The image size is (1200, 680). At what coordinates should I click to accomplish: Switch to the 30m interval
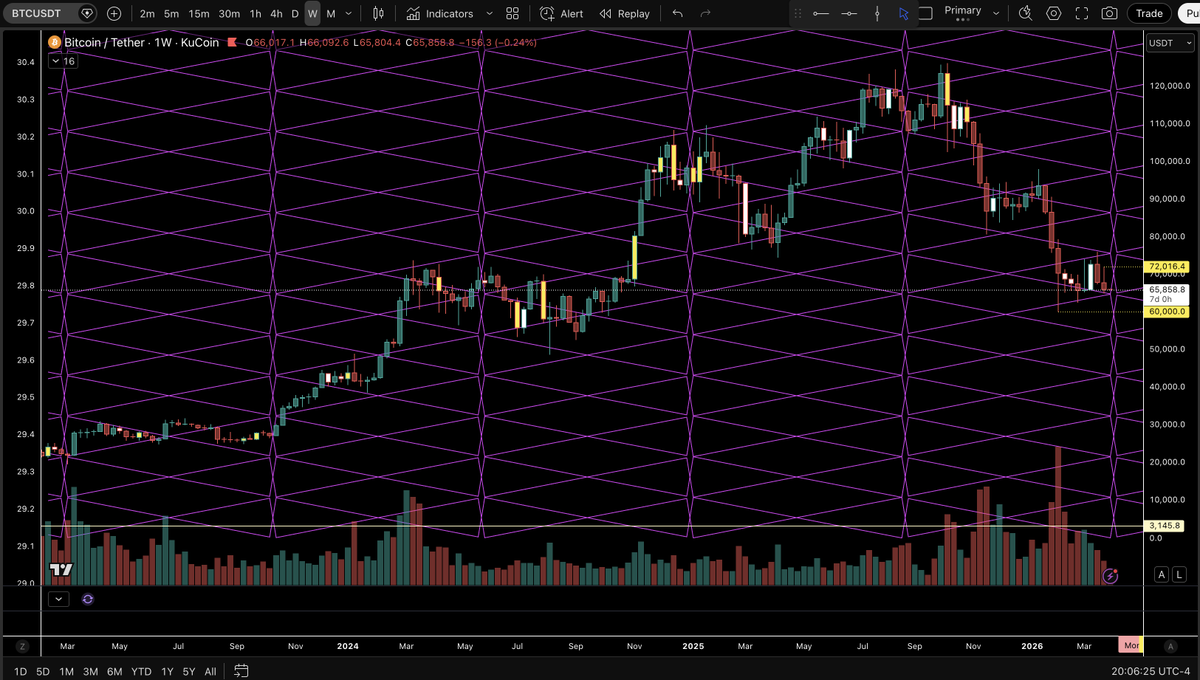click(x=229, y=14)
